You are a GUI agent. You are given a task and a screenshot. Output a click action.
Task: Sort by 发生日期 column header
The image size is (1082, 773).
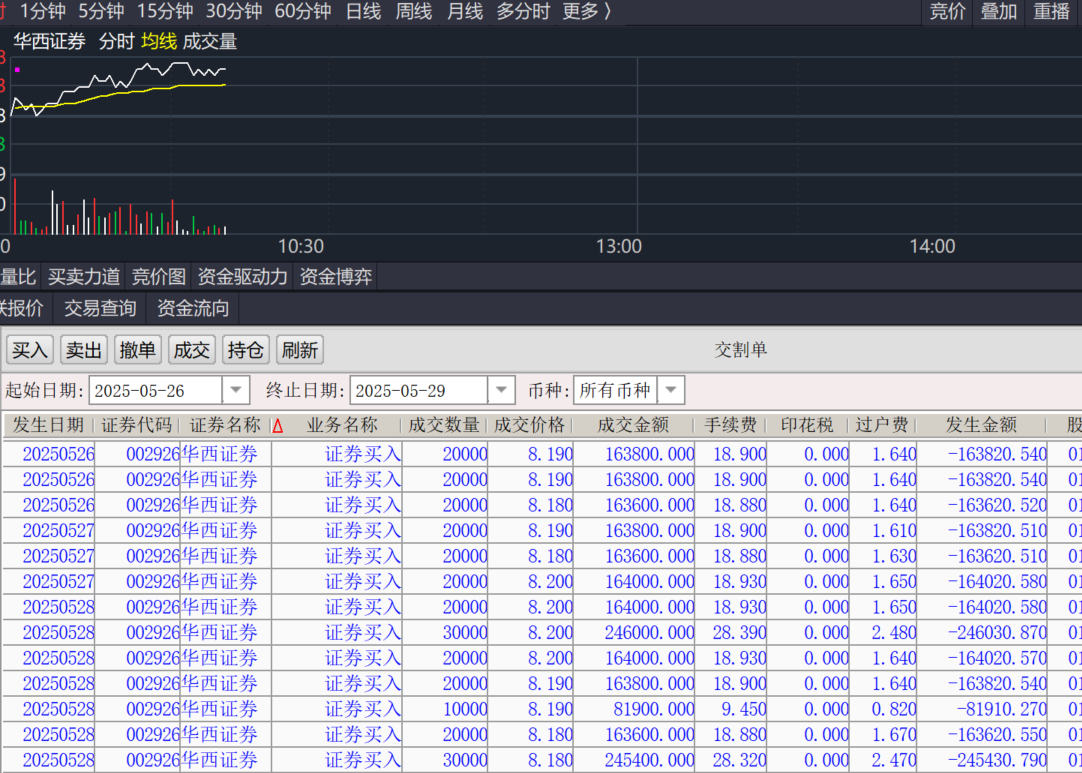pos(48,425)
